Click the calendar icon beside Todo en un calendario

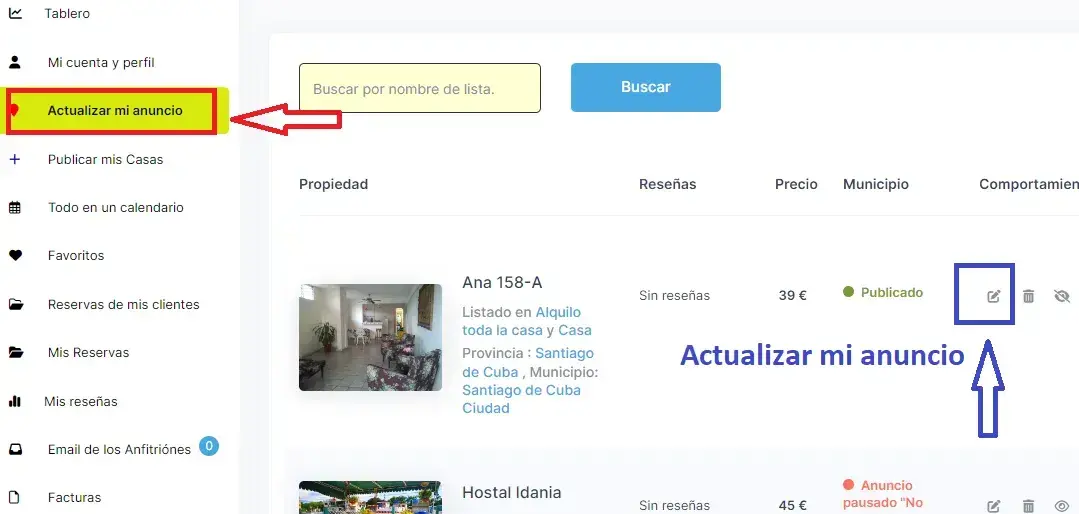14,207
